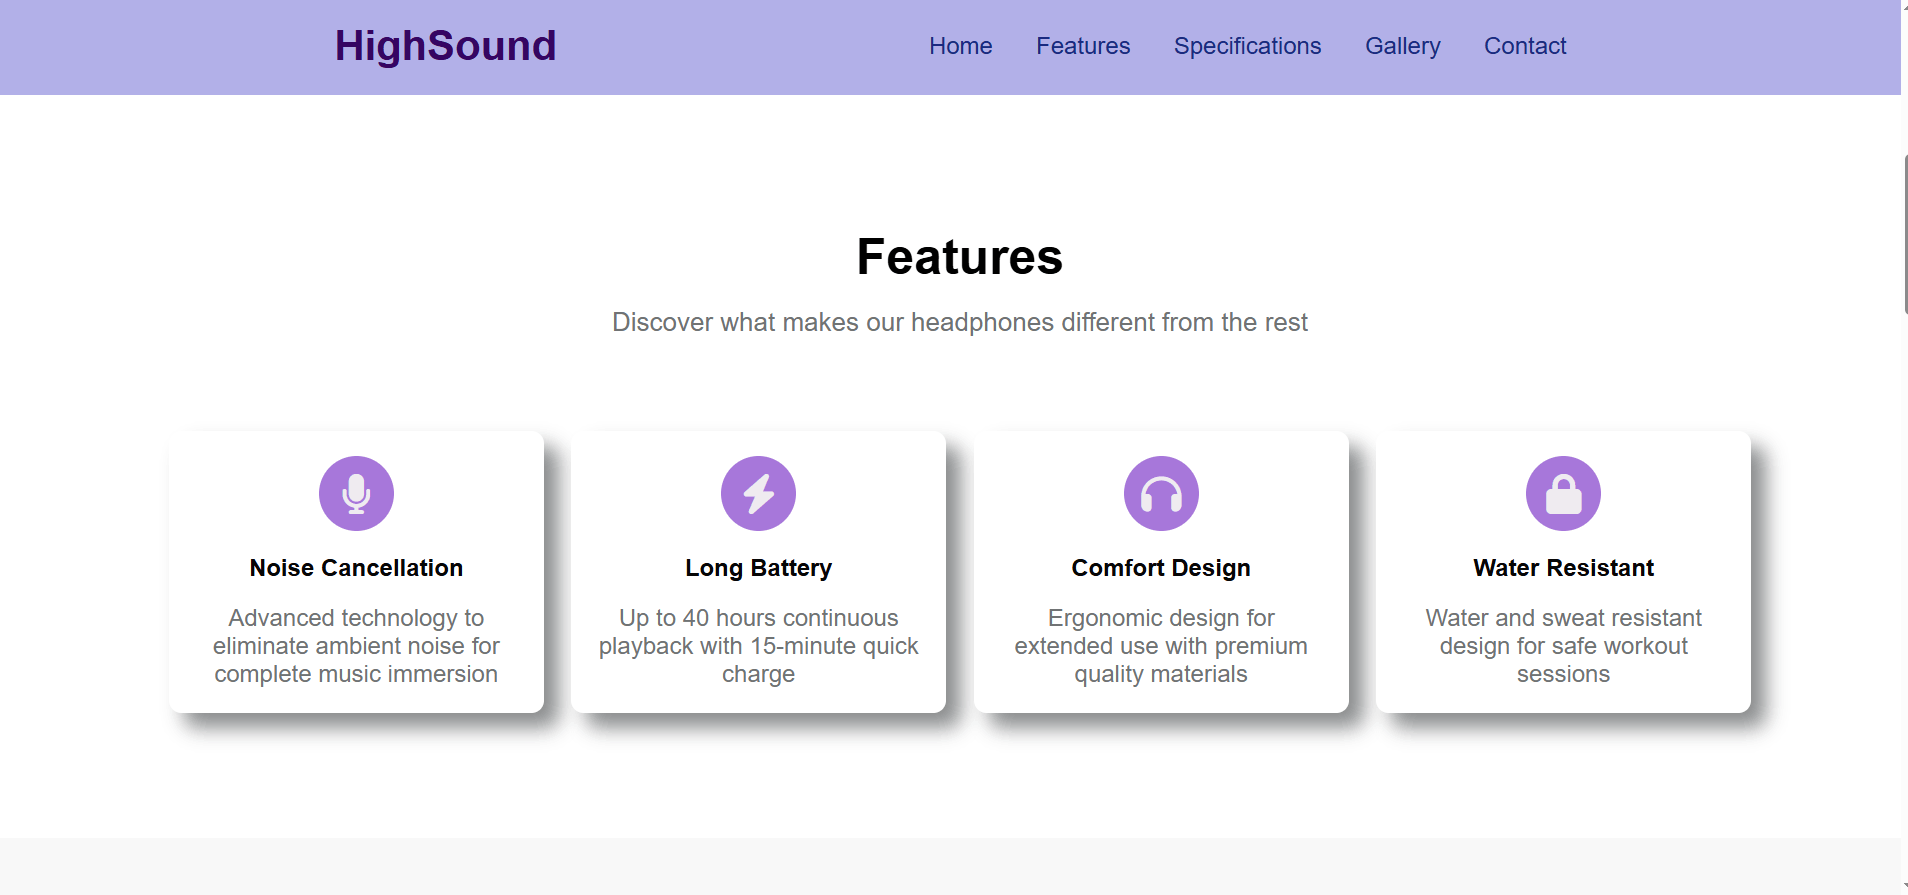Click the '40 hours continuous playback' description
The image size is (1908, 895).
[758, 646]
